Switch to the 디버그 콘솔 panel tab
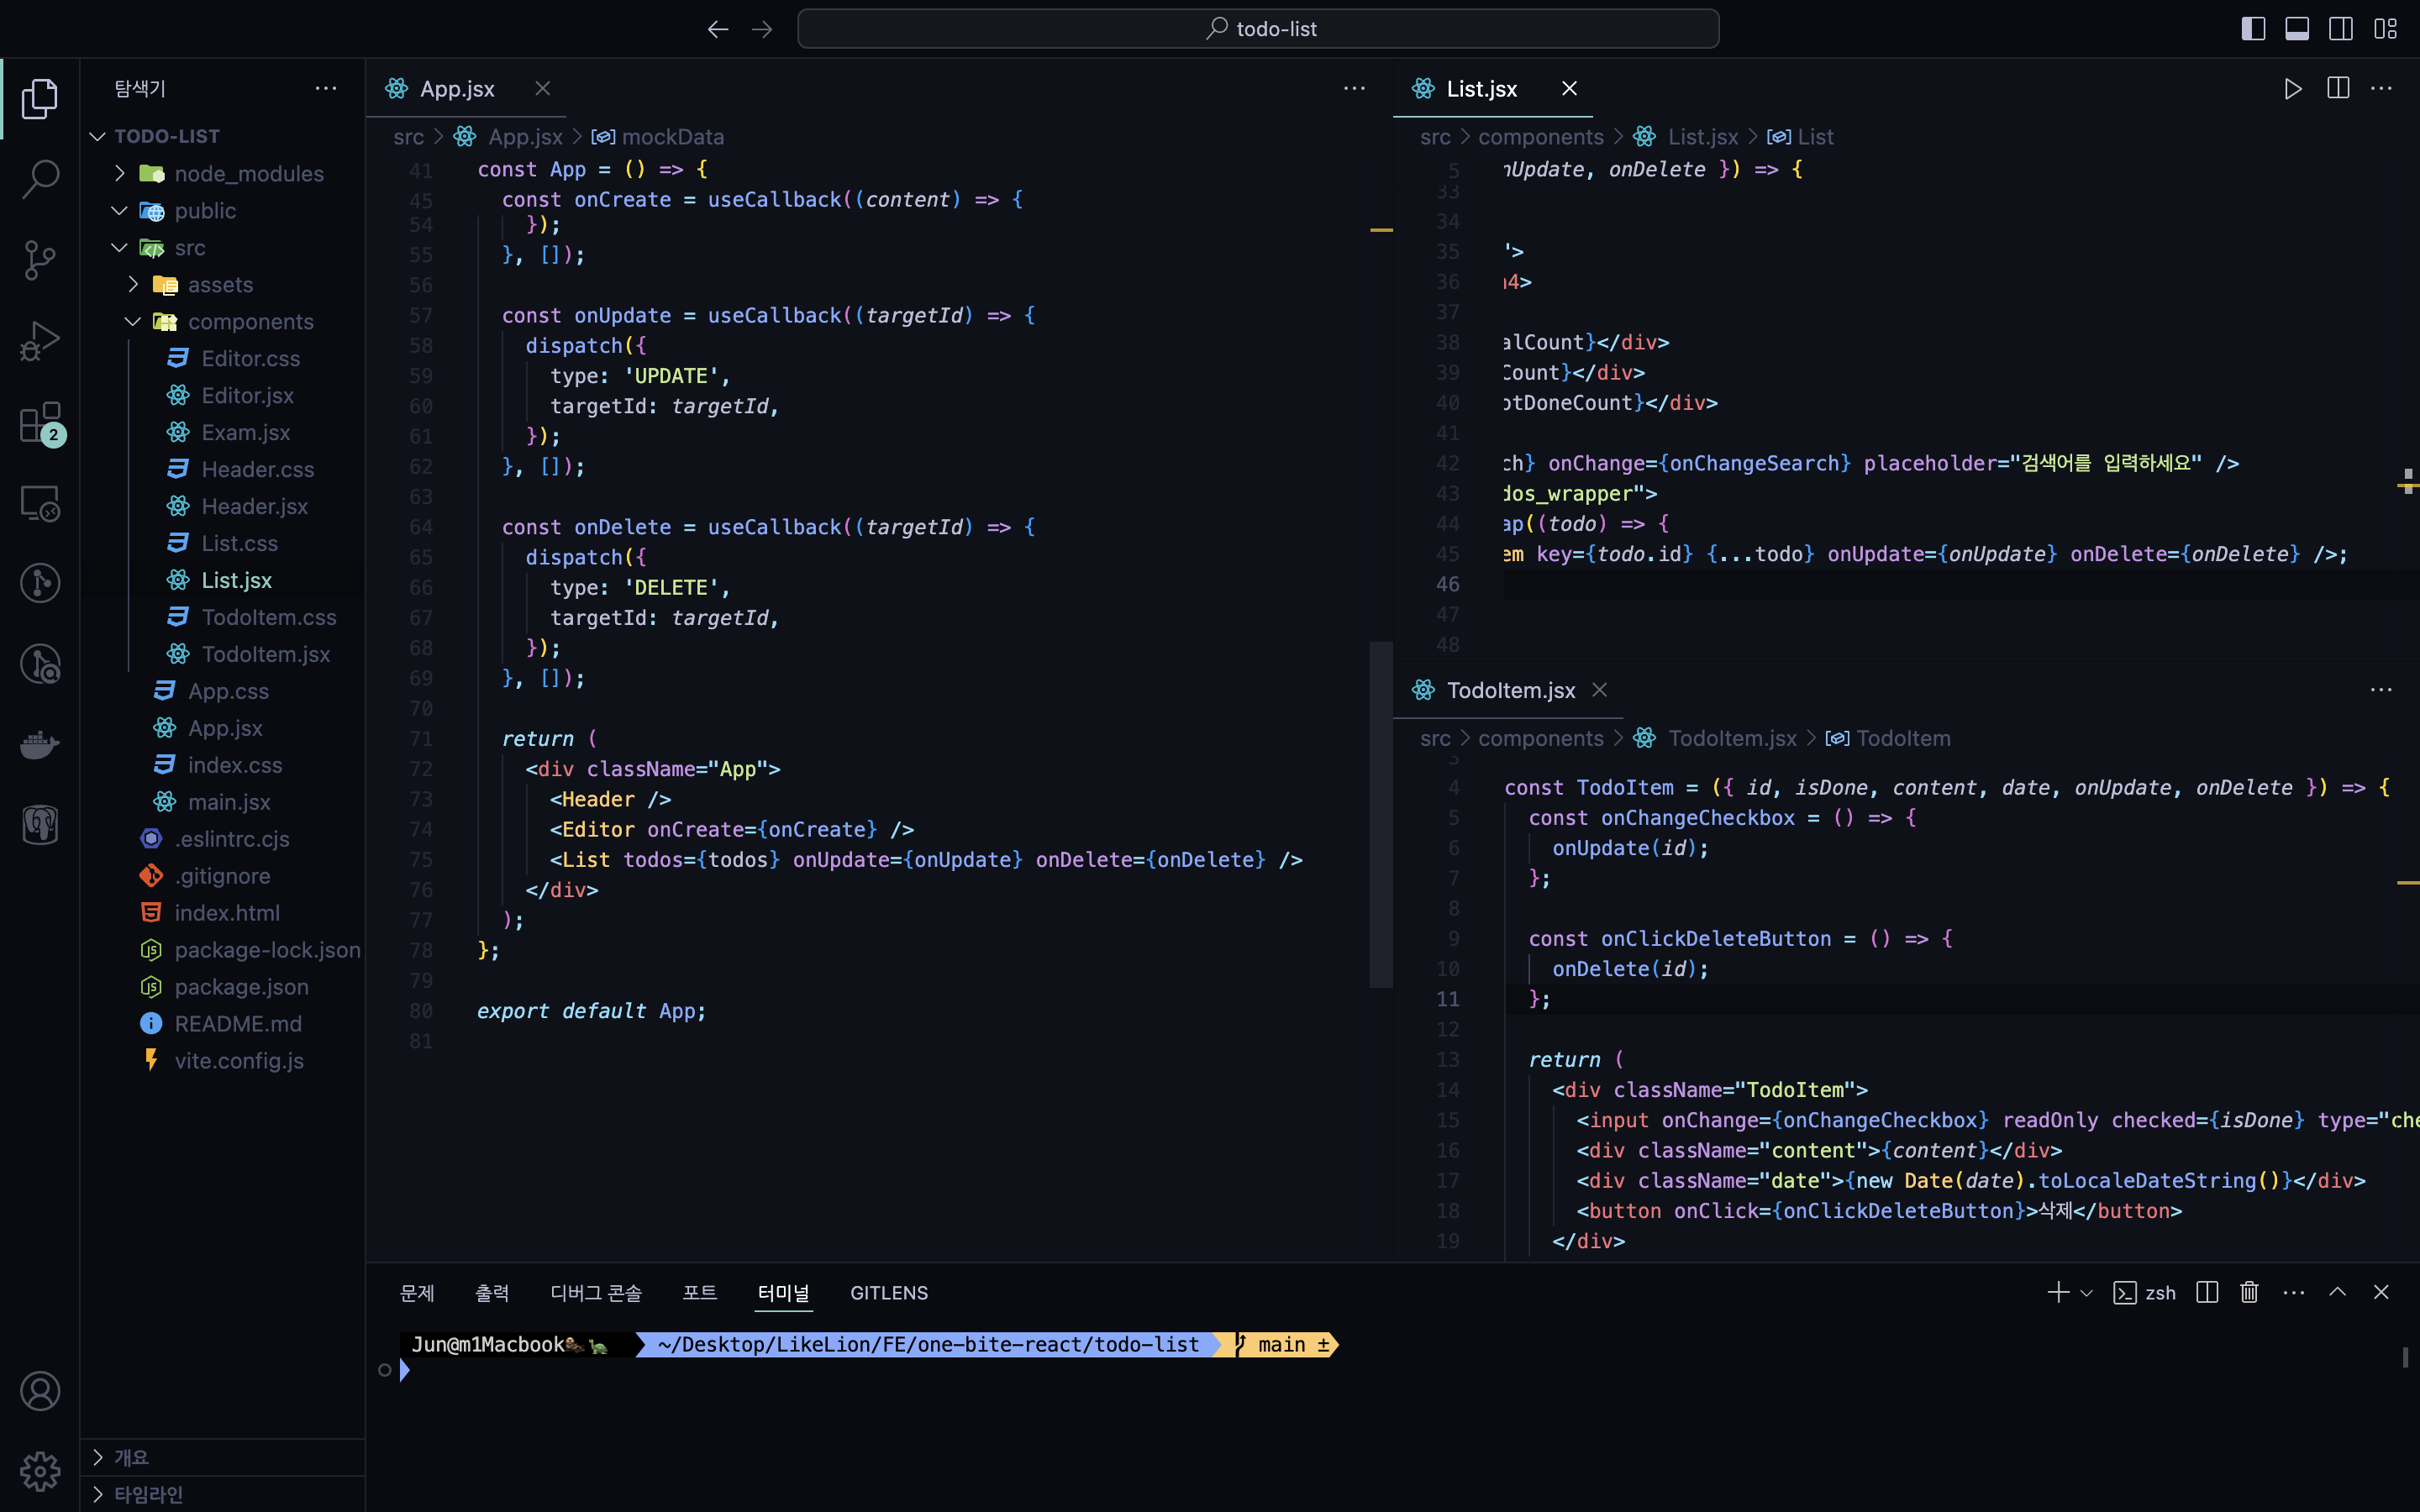 point(596,1293)
